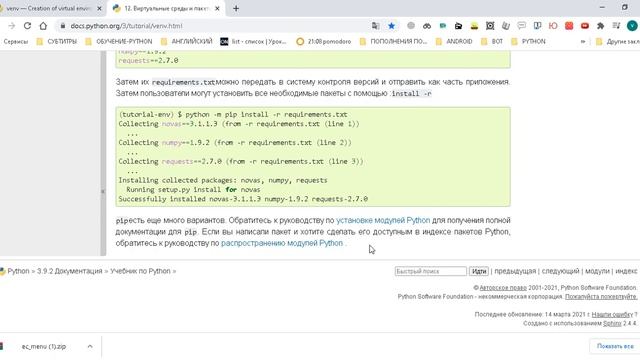The image size is (640, 360).
Task: Open the ANDROID bookmark folder
Action: coord(454,42)
